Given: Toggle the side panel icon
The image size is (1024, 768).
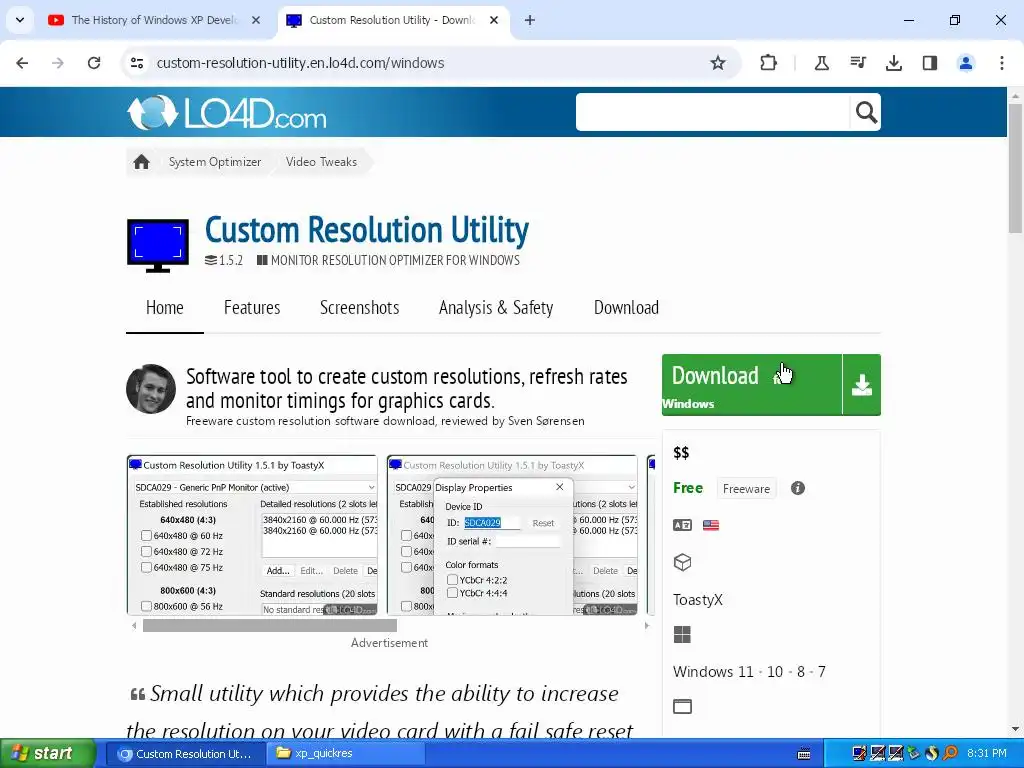Looking at the screenshot, I should pyautogui.click(x=929, y=63).
